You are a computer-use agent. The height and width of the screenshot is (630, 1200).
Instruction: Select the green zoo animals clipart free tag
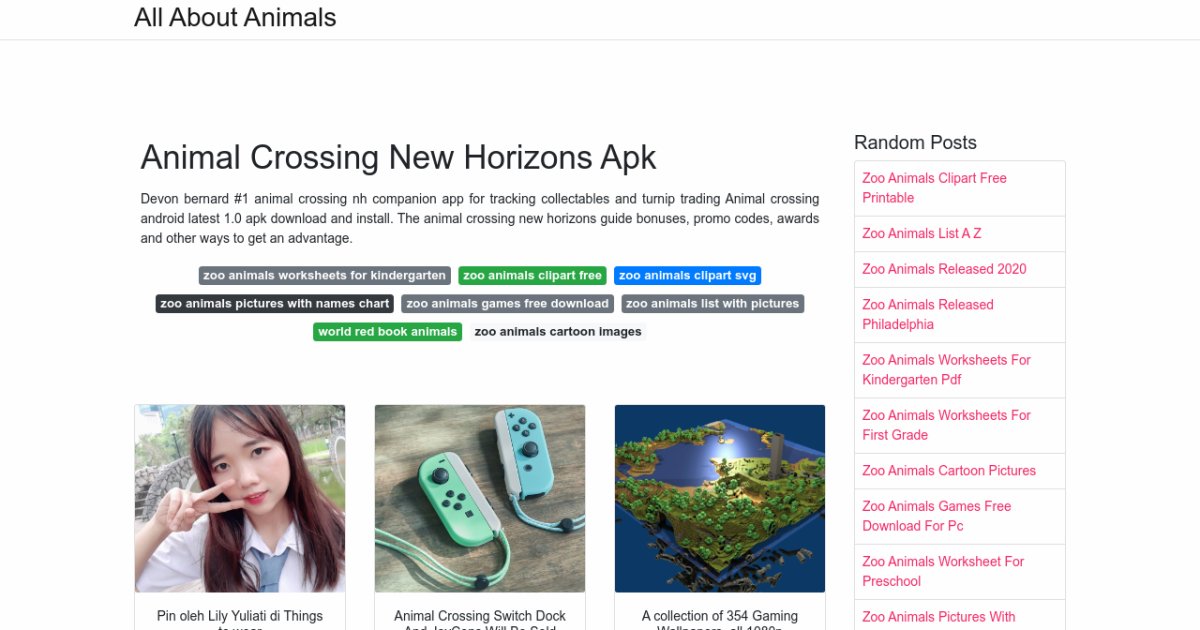tap(532, 276)
